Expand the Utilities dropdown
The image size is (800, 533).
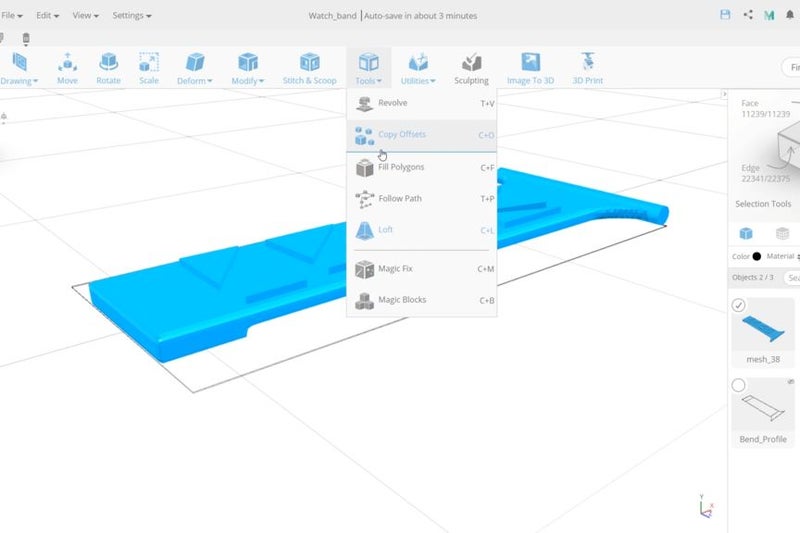tap(418, 68)
